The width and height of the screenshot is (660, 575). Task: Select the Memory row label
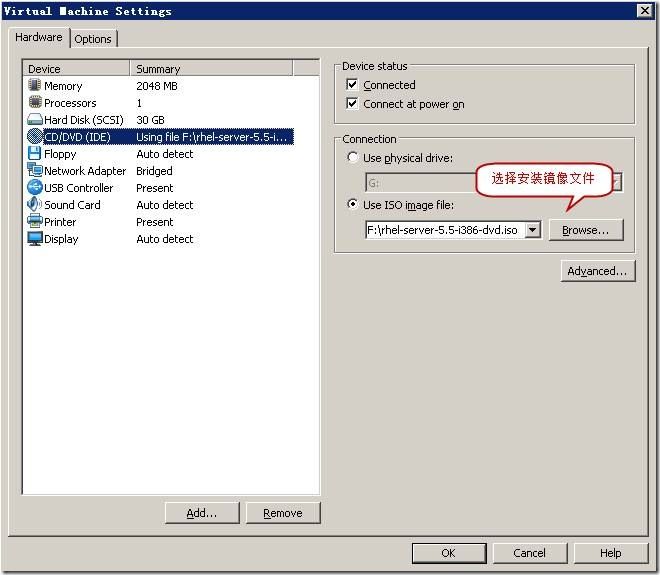[x=63, y=86]
